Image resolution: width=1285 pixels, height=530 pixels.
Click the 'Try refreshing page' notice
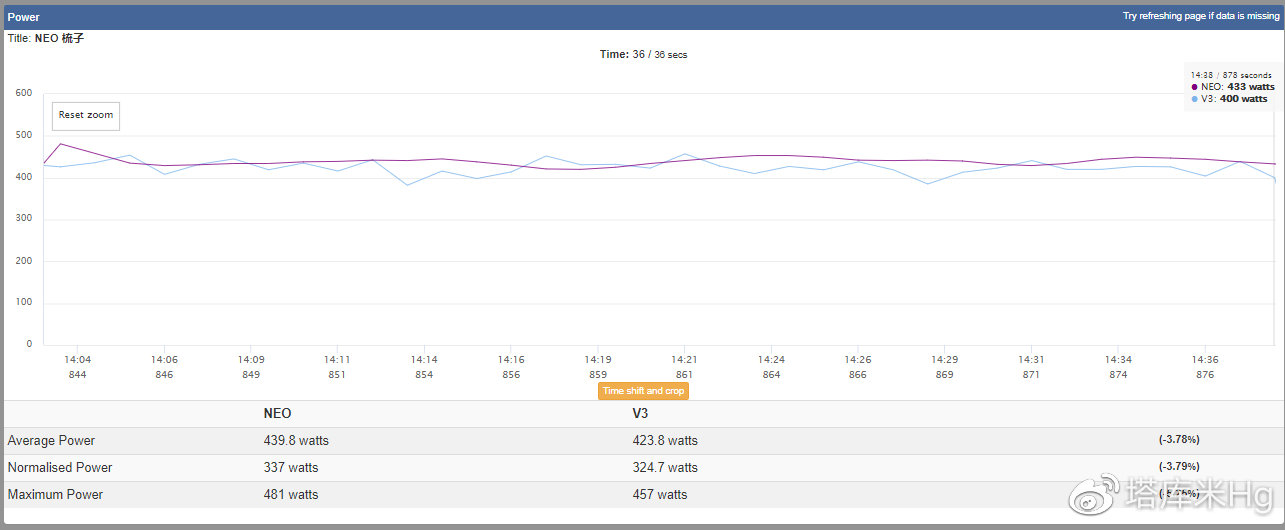click(1200, 16)
